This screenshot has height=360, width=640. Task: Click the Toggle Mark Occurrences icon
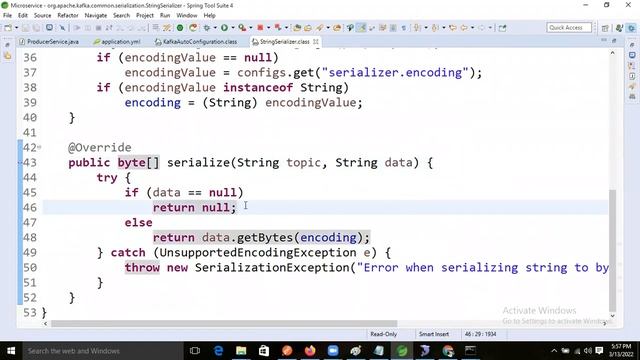point(361,28)
